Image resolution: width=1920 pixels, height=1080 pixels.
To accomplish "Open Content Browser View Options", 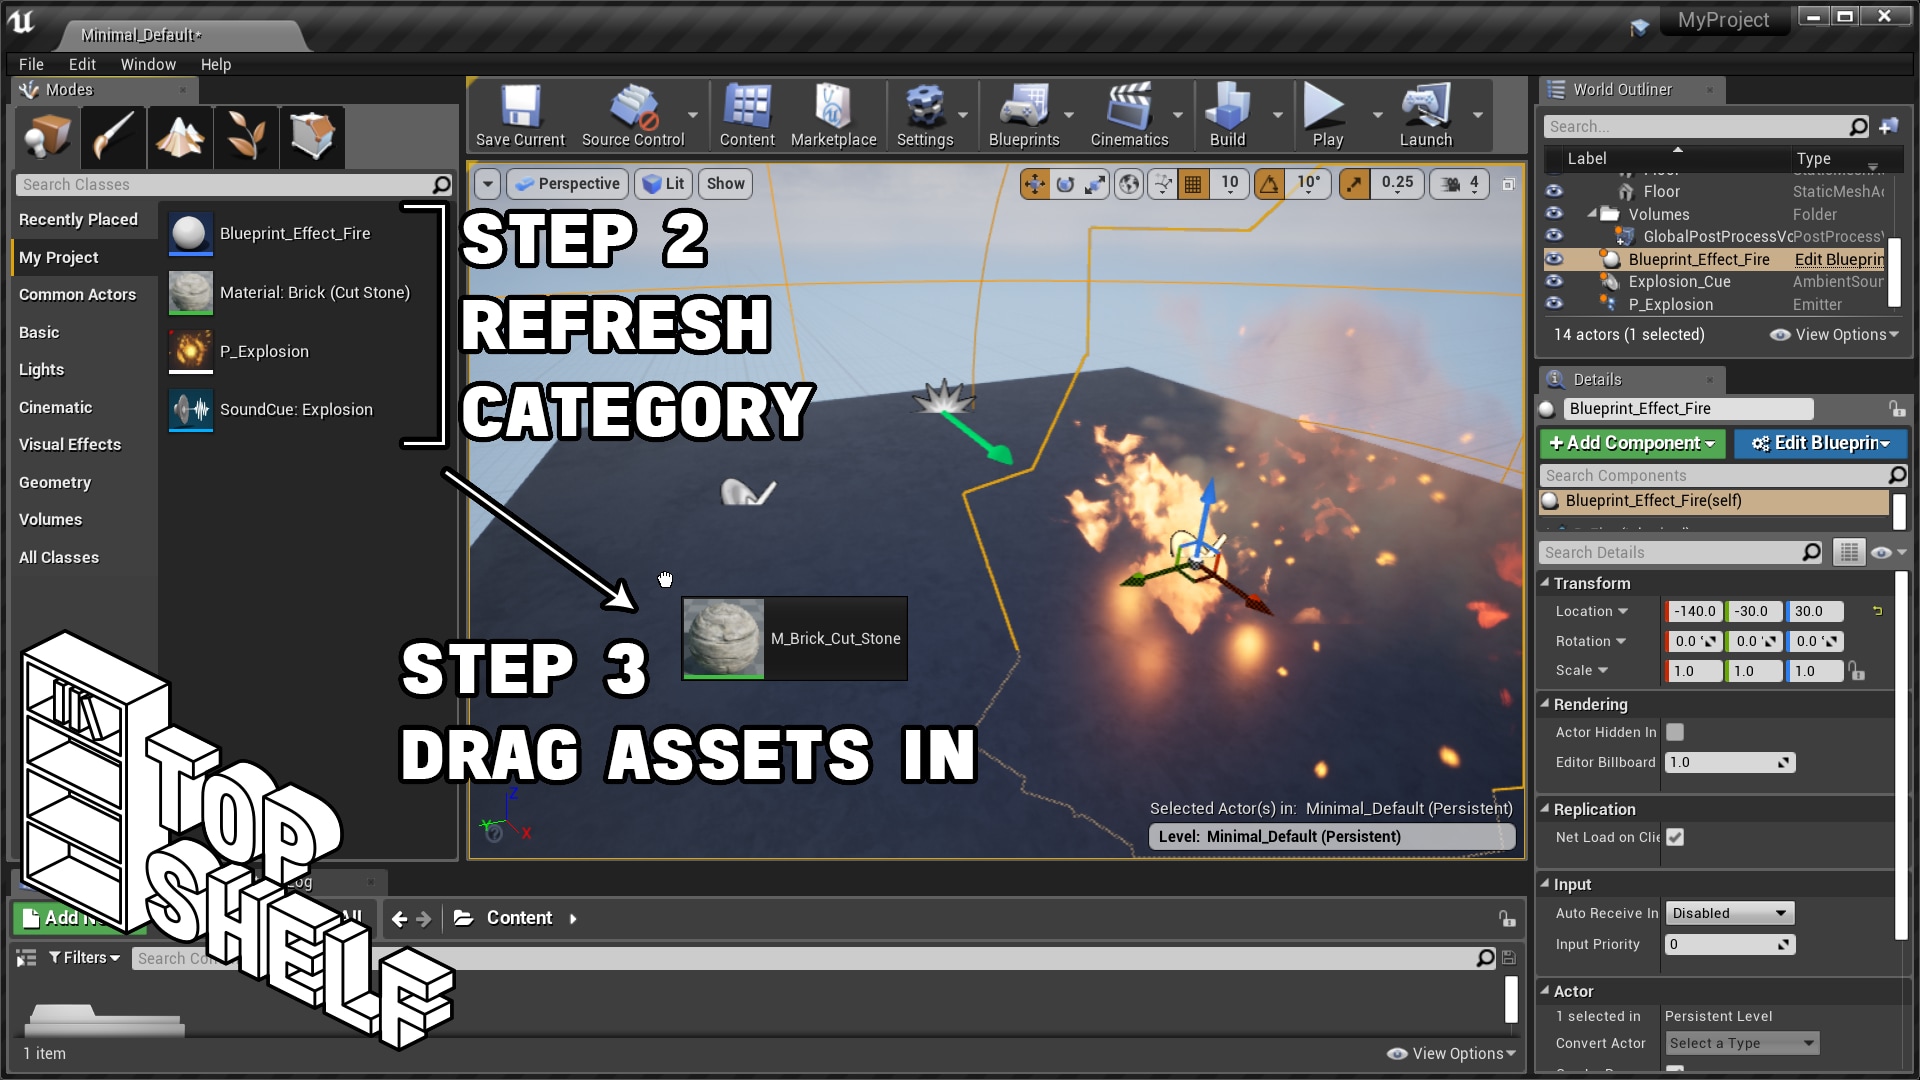I will click(1452, 1053).
